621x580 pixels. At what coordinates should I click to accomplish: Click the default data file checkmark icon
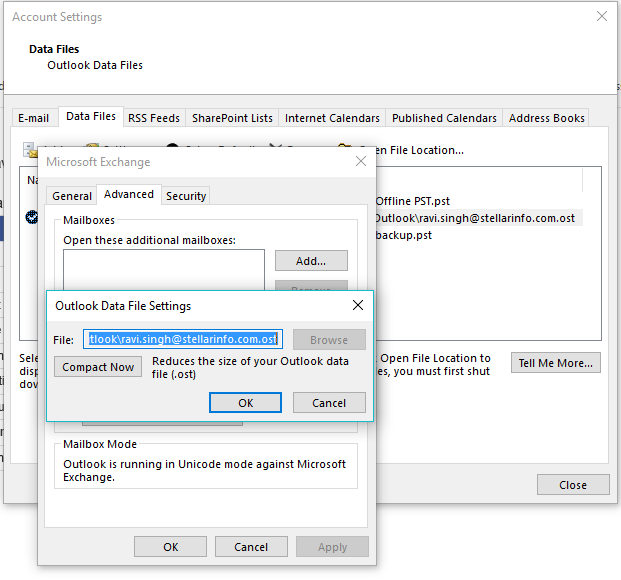click(32, 217)
